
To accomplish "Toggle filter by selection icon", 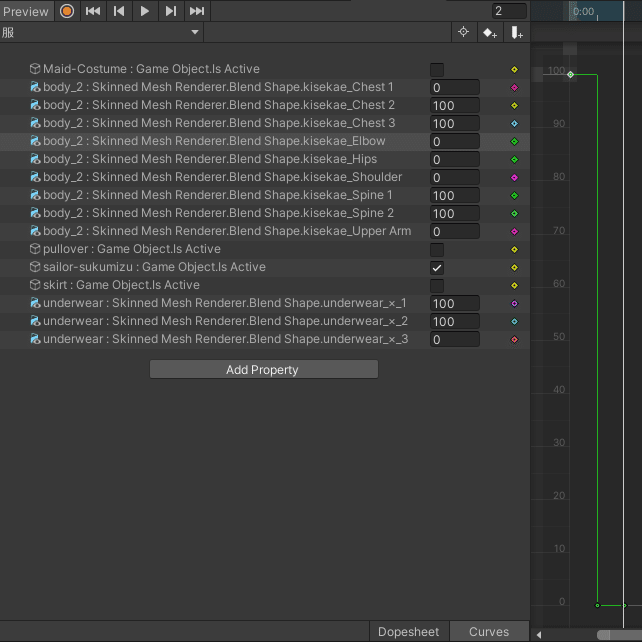I will (x=463, y=32).
